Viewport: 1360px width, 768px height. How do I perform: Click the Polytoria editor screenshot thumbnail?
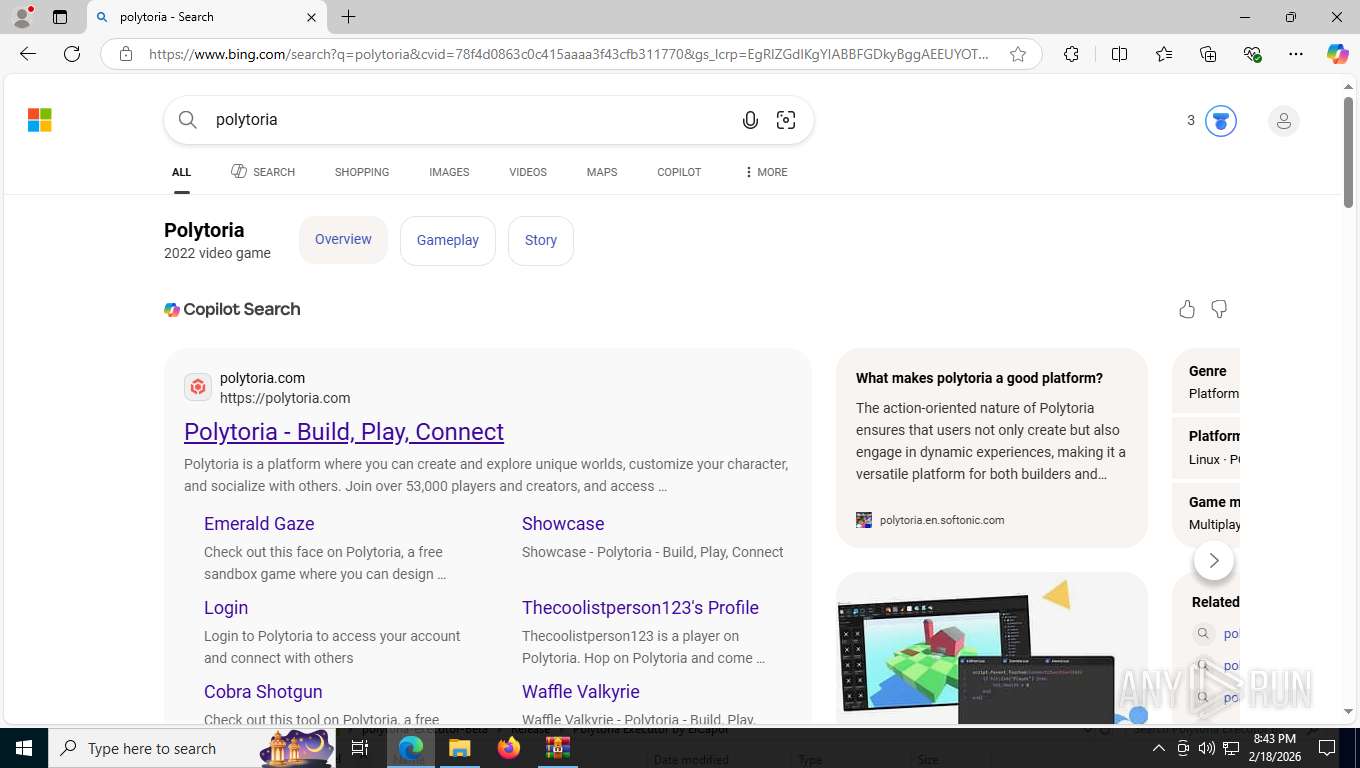(x=992, y=648)
